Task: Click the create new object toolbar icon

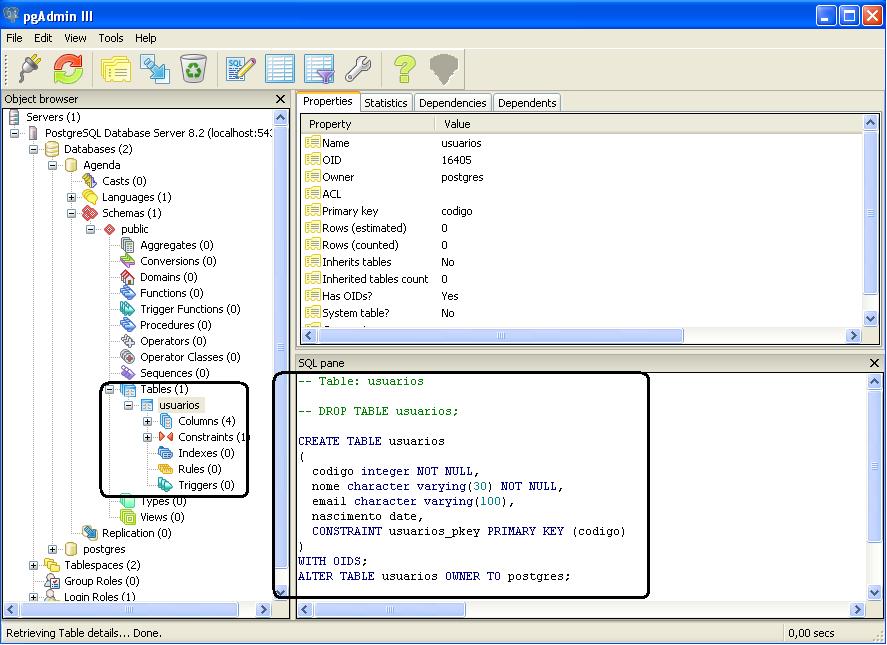Action: 154,69
